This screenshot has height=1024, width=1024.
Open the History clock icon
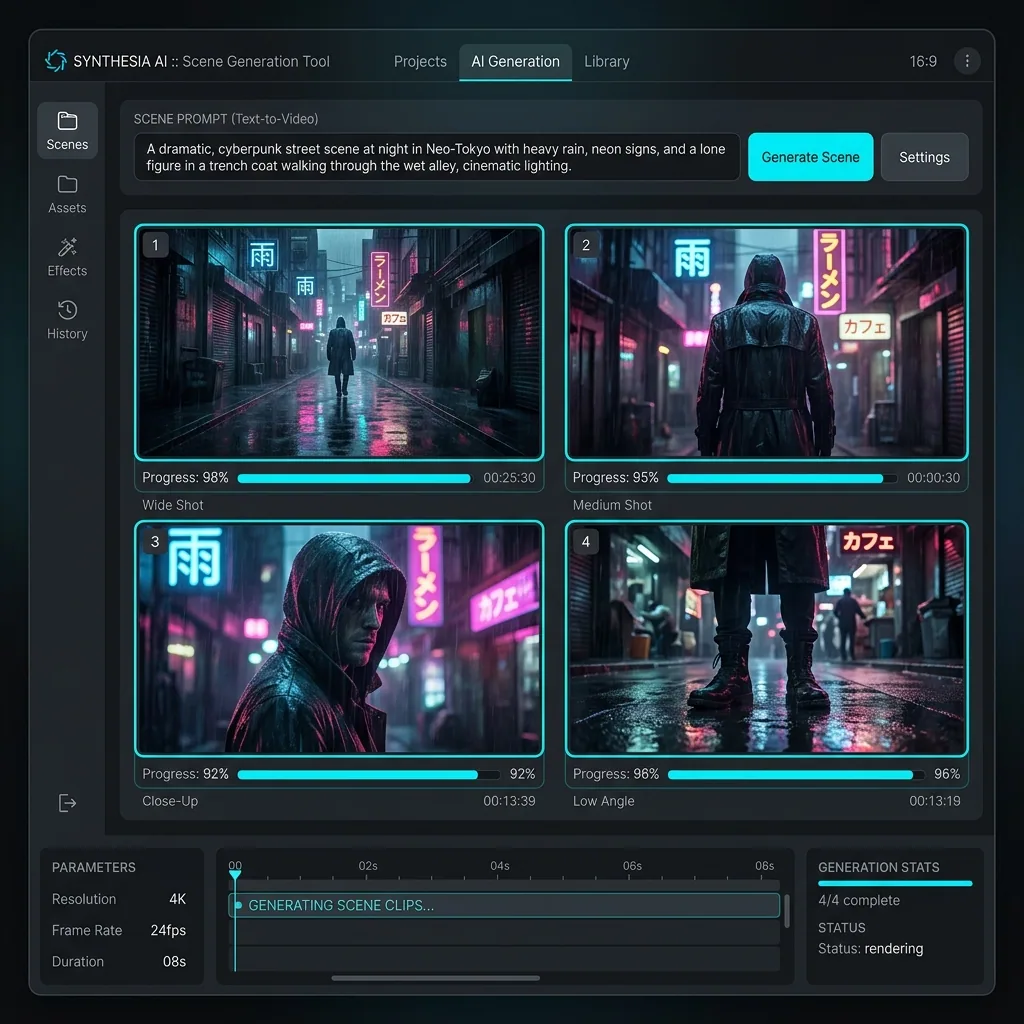[67, 310]
